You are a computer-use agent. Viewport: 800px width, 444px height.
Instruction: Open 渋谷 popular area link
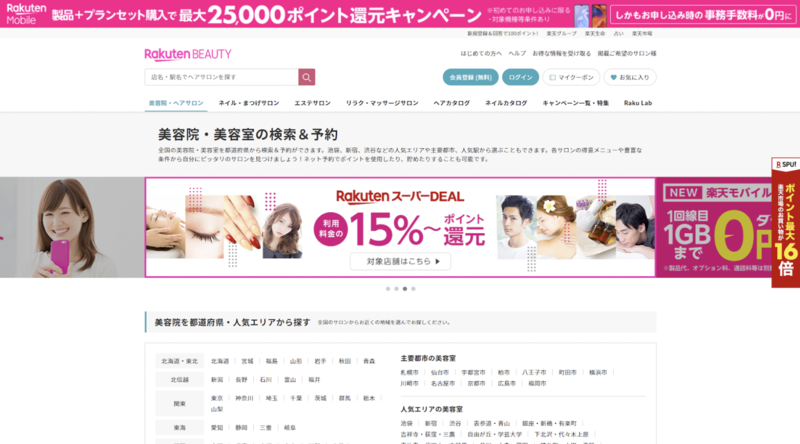pos(455,424)
